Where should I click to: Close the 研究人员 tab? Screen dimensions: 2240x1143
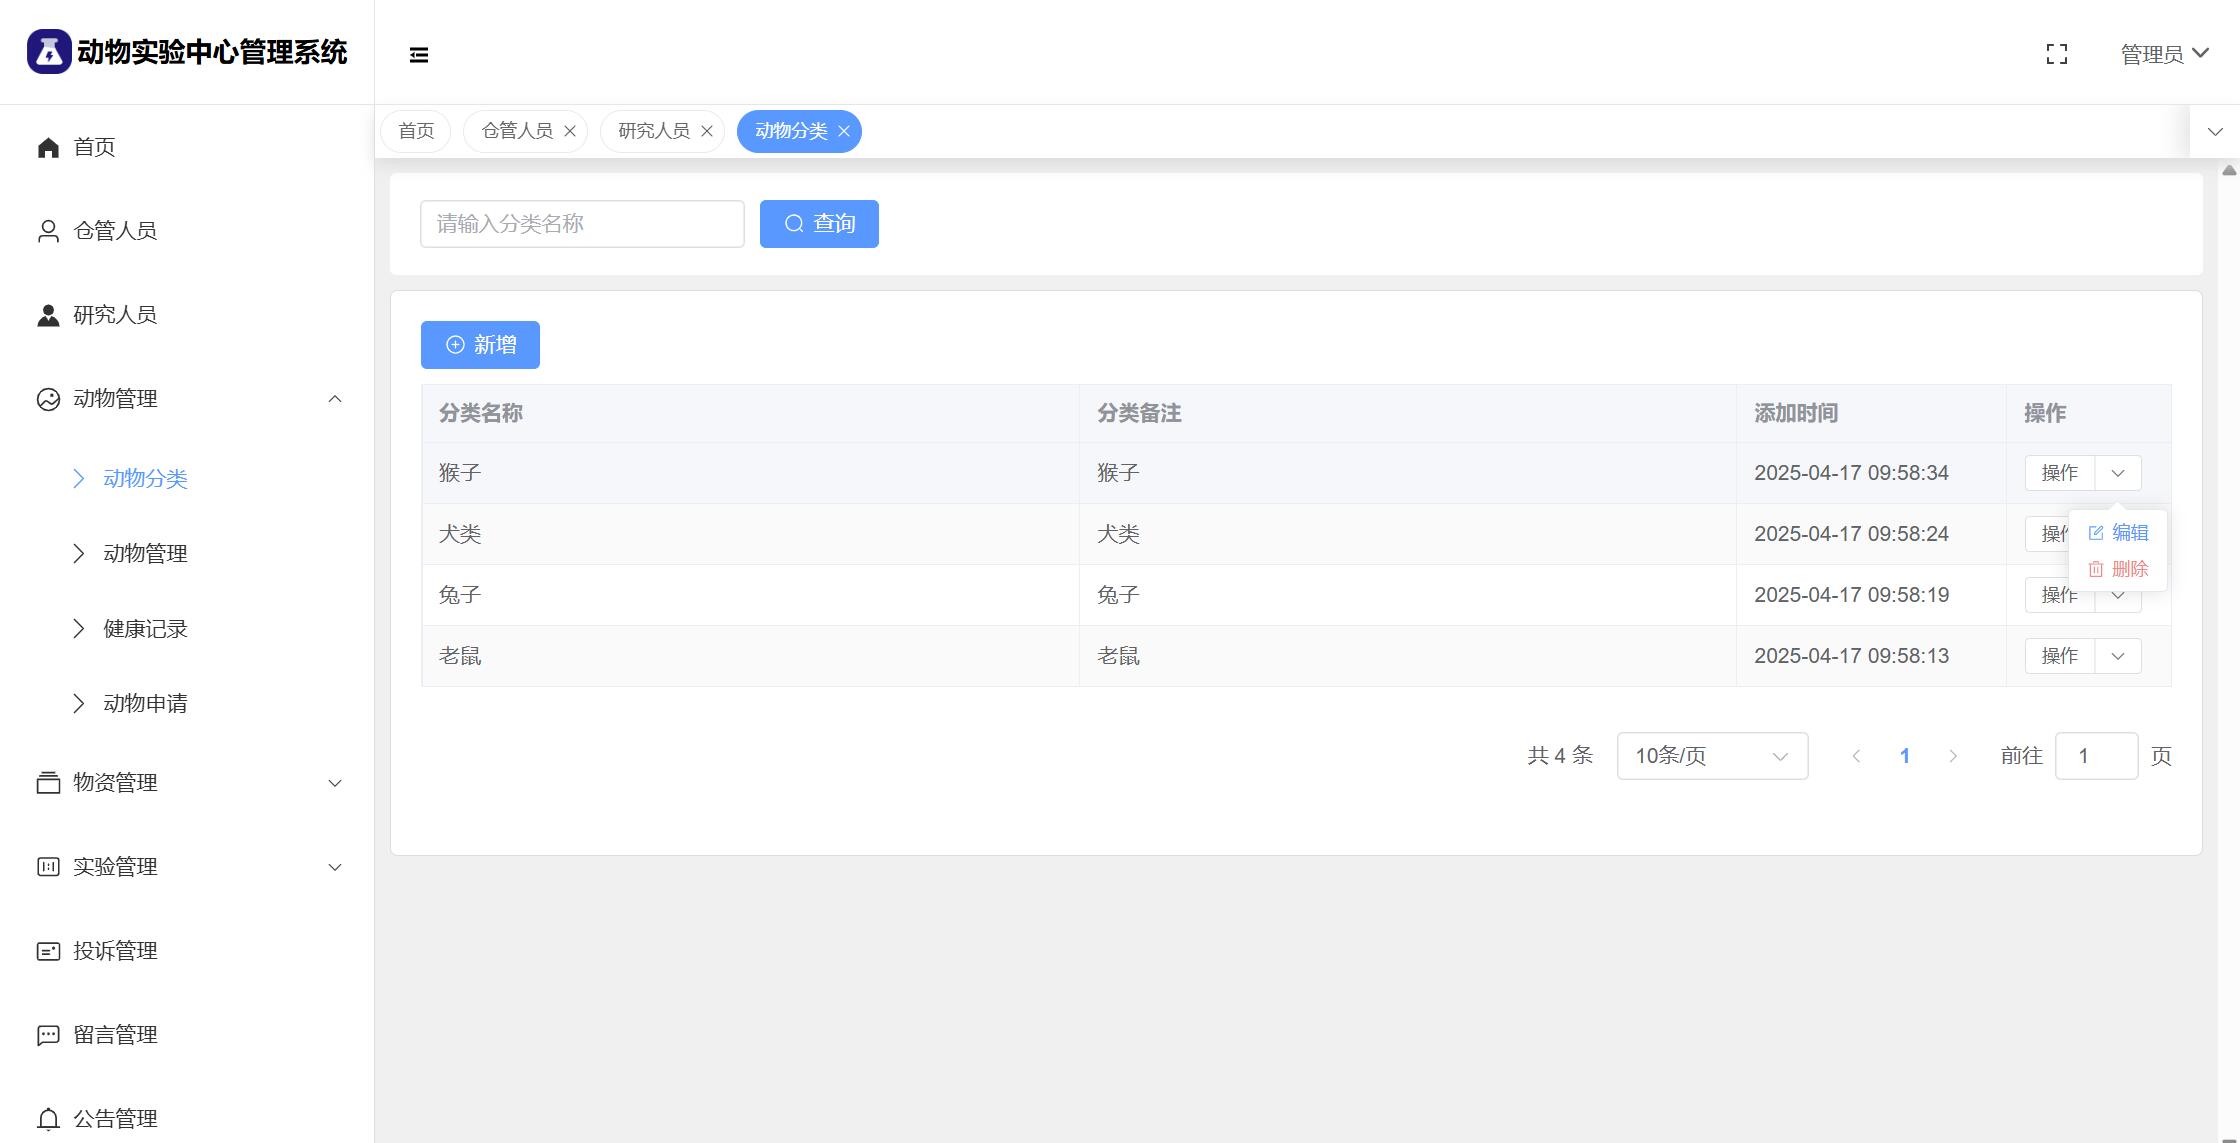707,131
